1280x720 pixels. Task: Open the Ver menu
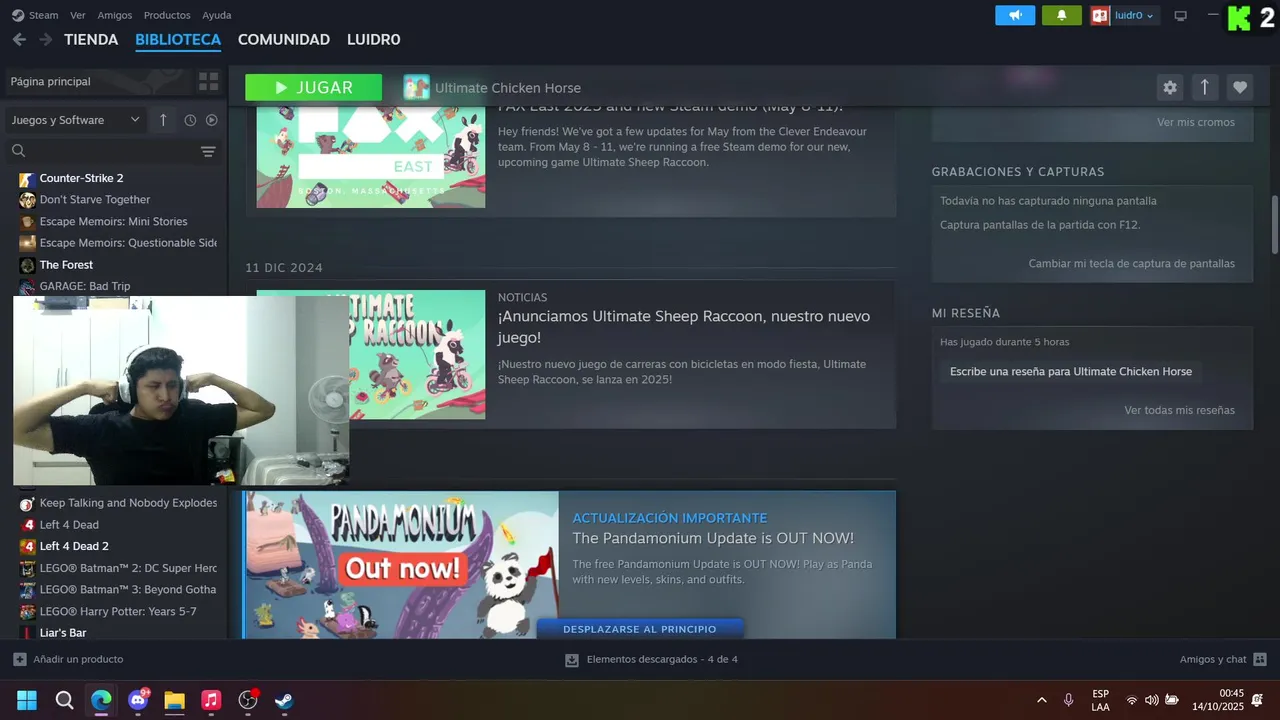78,15
